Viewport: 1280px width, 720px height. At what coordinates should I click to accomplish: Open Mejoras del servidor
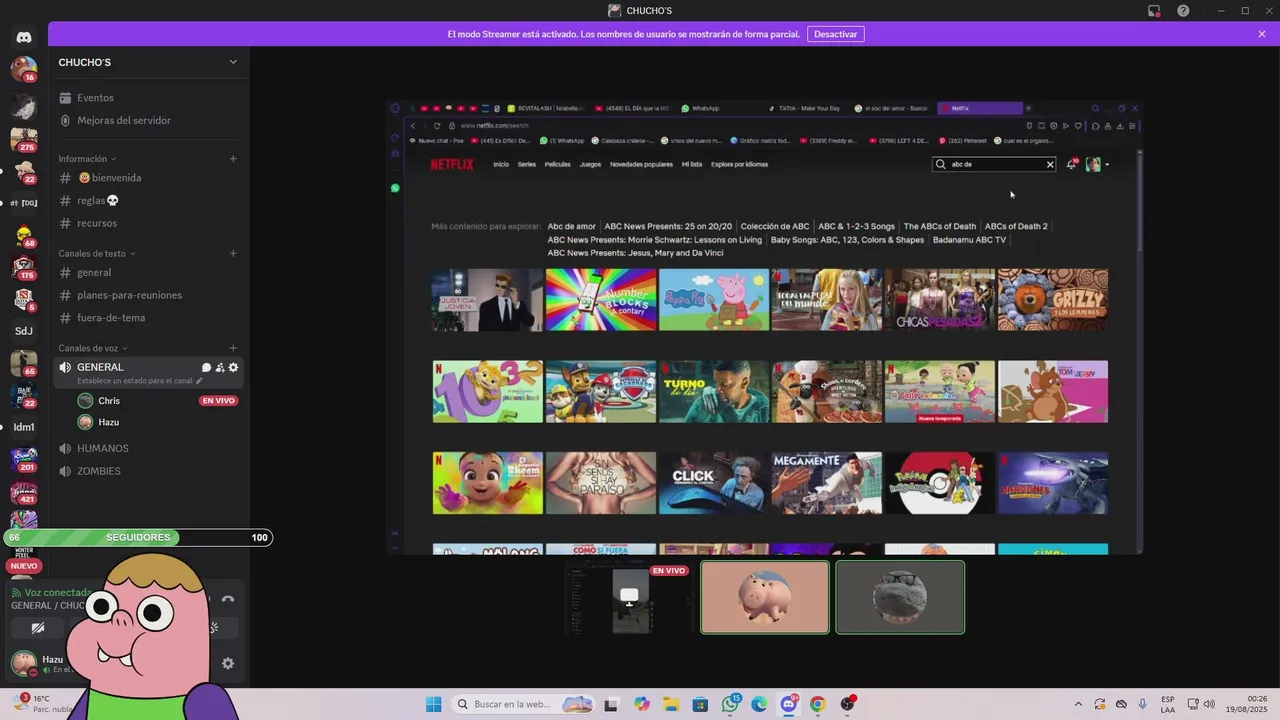point(150,120)
